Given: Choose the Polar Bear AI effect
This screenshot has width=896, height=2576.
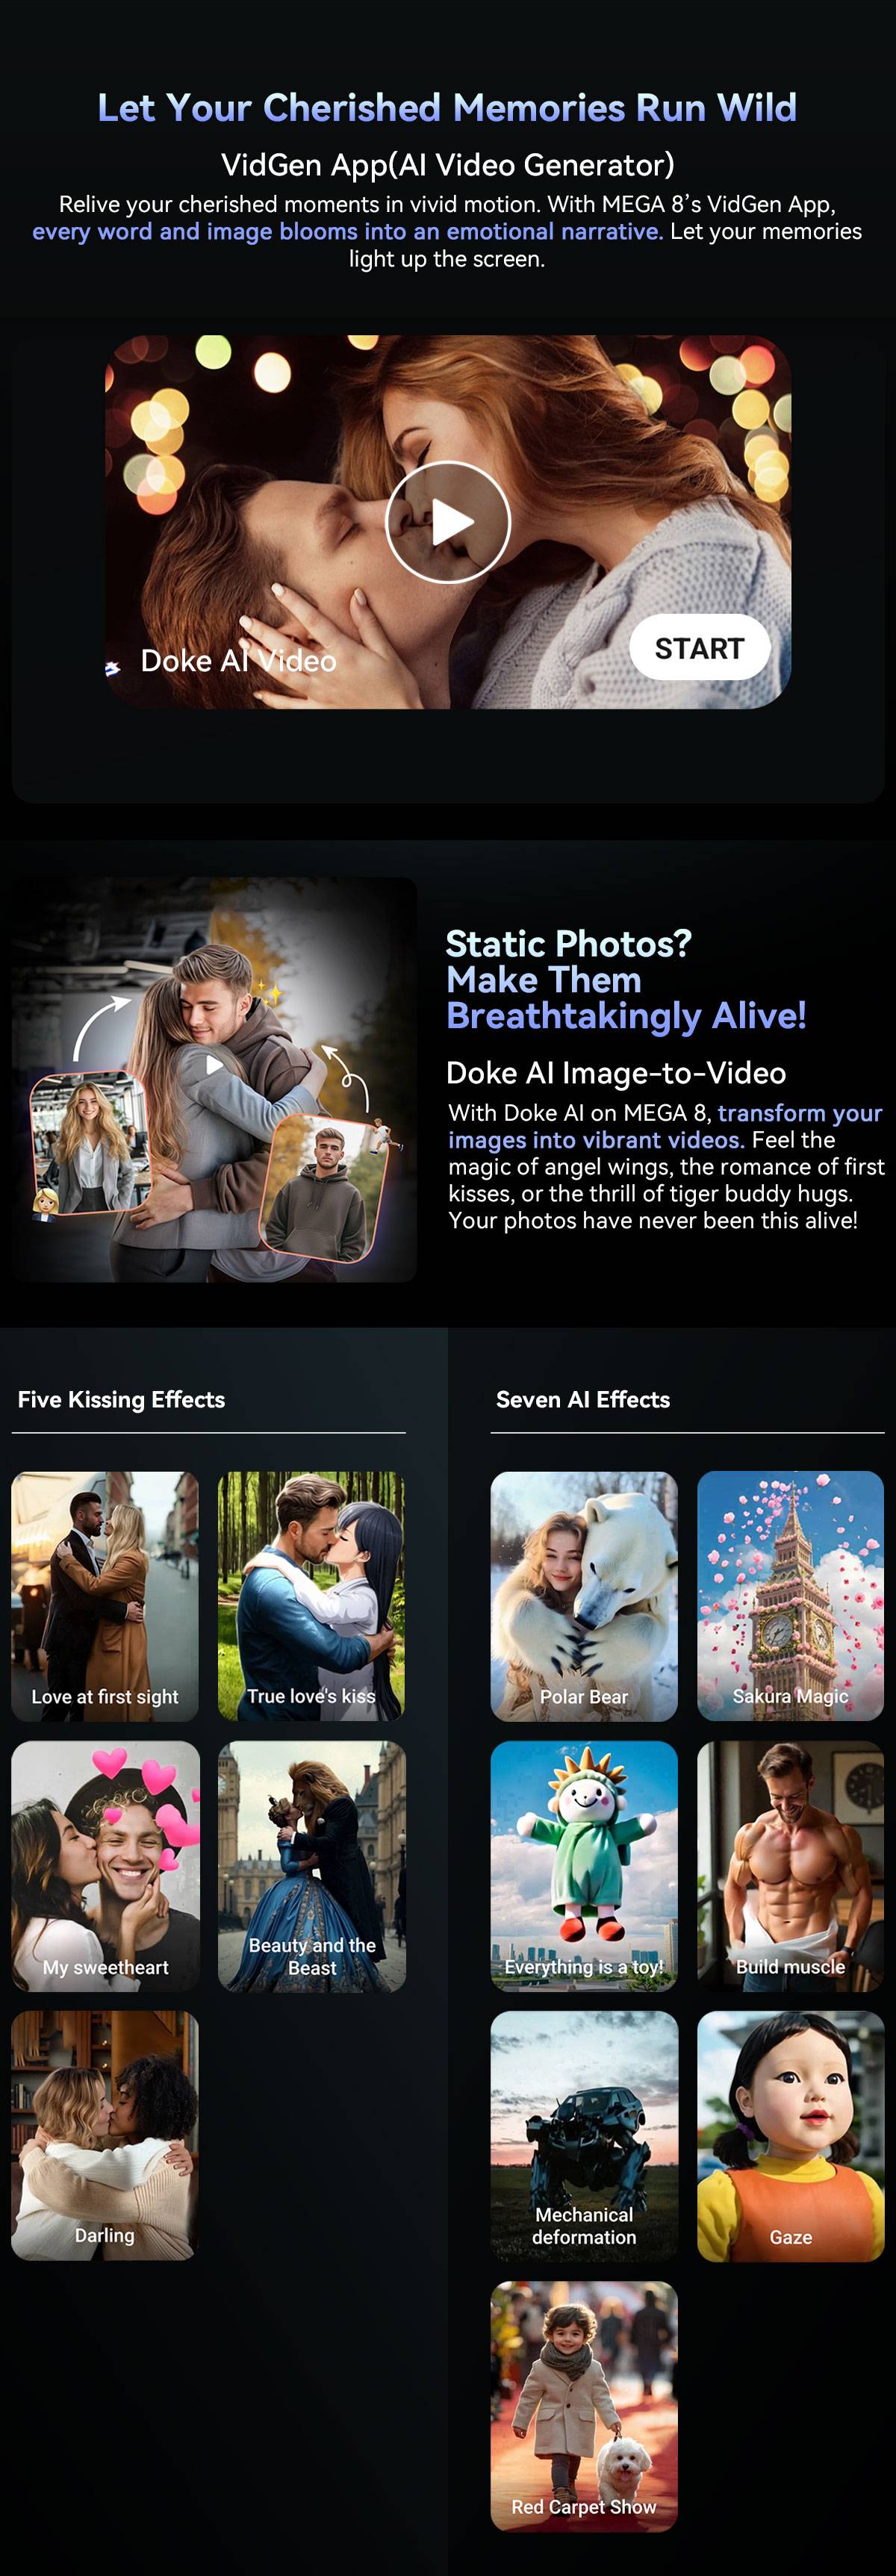Looking at the screenshot, I should [x=584, y=1596].
